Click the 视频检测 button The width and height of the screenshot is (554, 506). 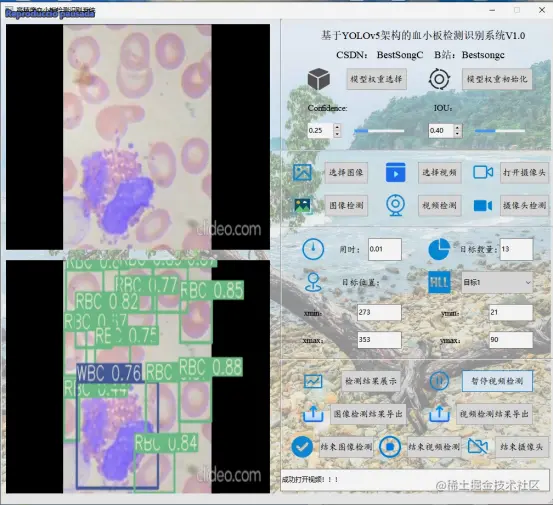click(x=439, y=205)
